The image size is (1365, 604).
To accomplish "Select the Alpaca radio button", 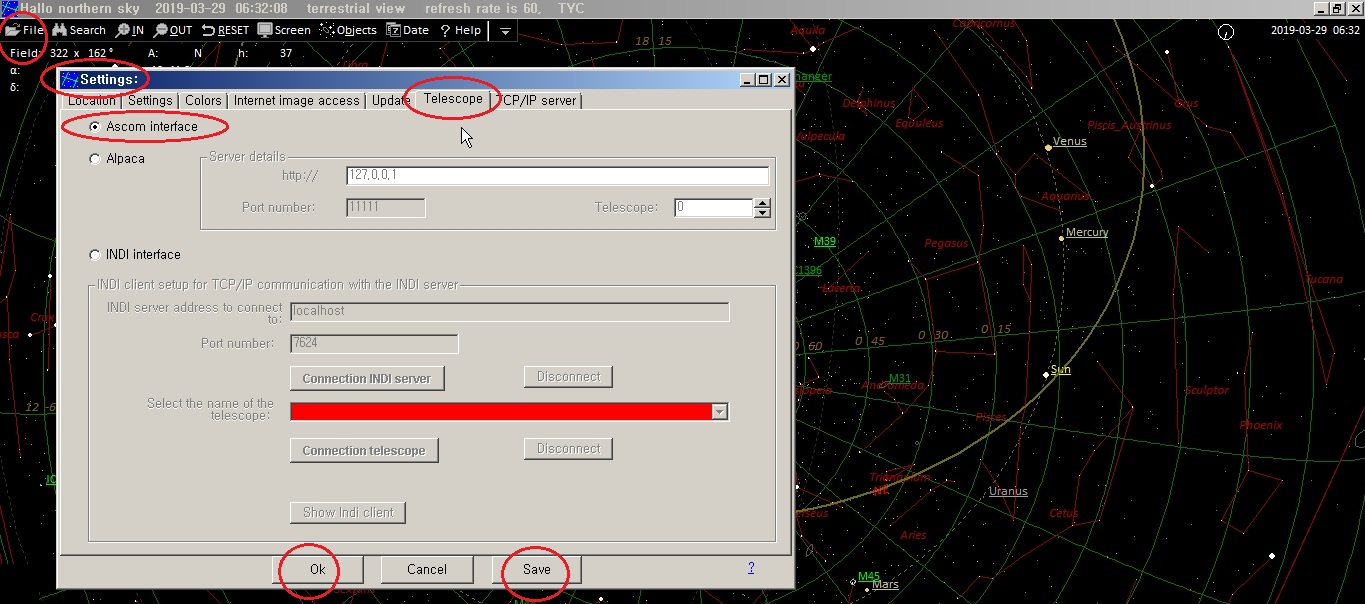I will coord(95,159).
